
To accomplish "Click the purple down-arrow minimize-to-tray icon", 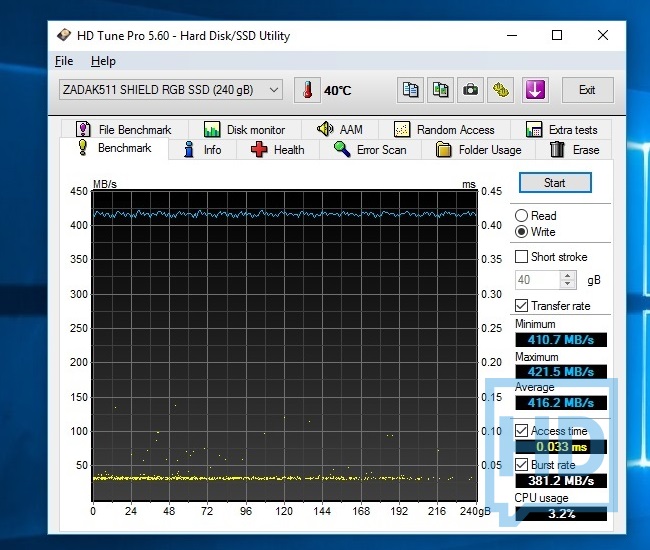I will click(x=535, y=90).
